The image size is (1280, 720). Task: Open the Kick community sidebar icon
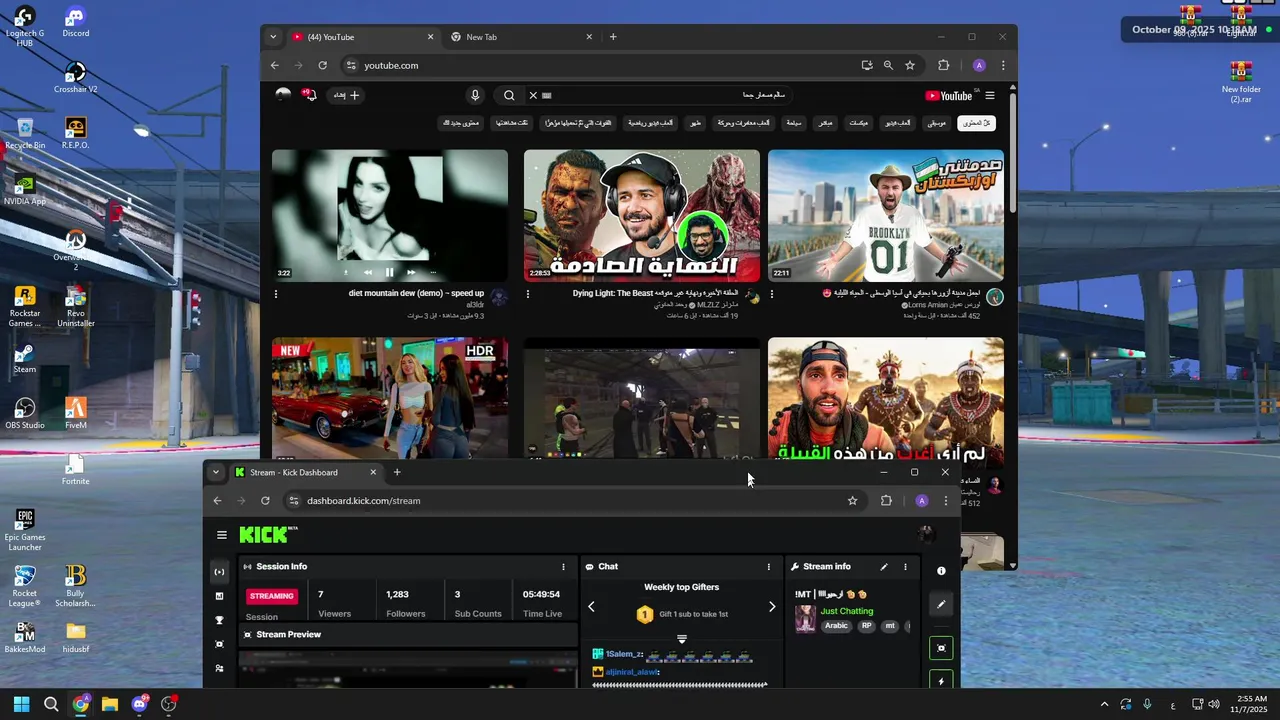point(219,668)
